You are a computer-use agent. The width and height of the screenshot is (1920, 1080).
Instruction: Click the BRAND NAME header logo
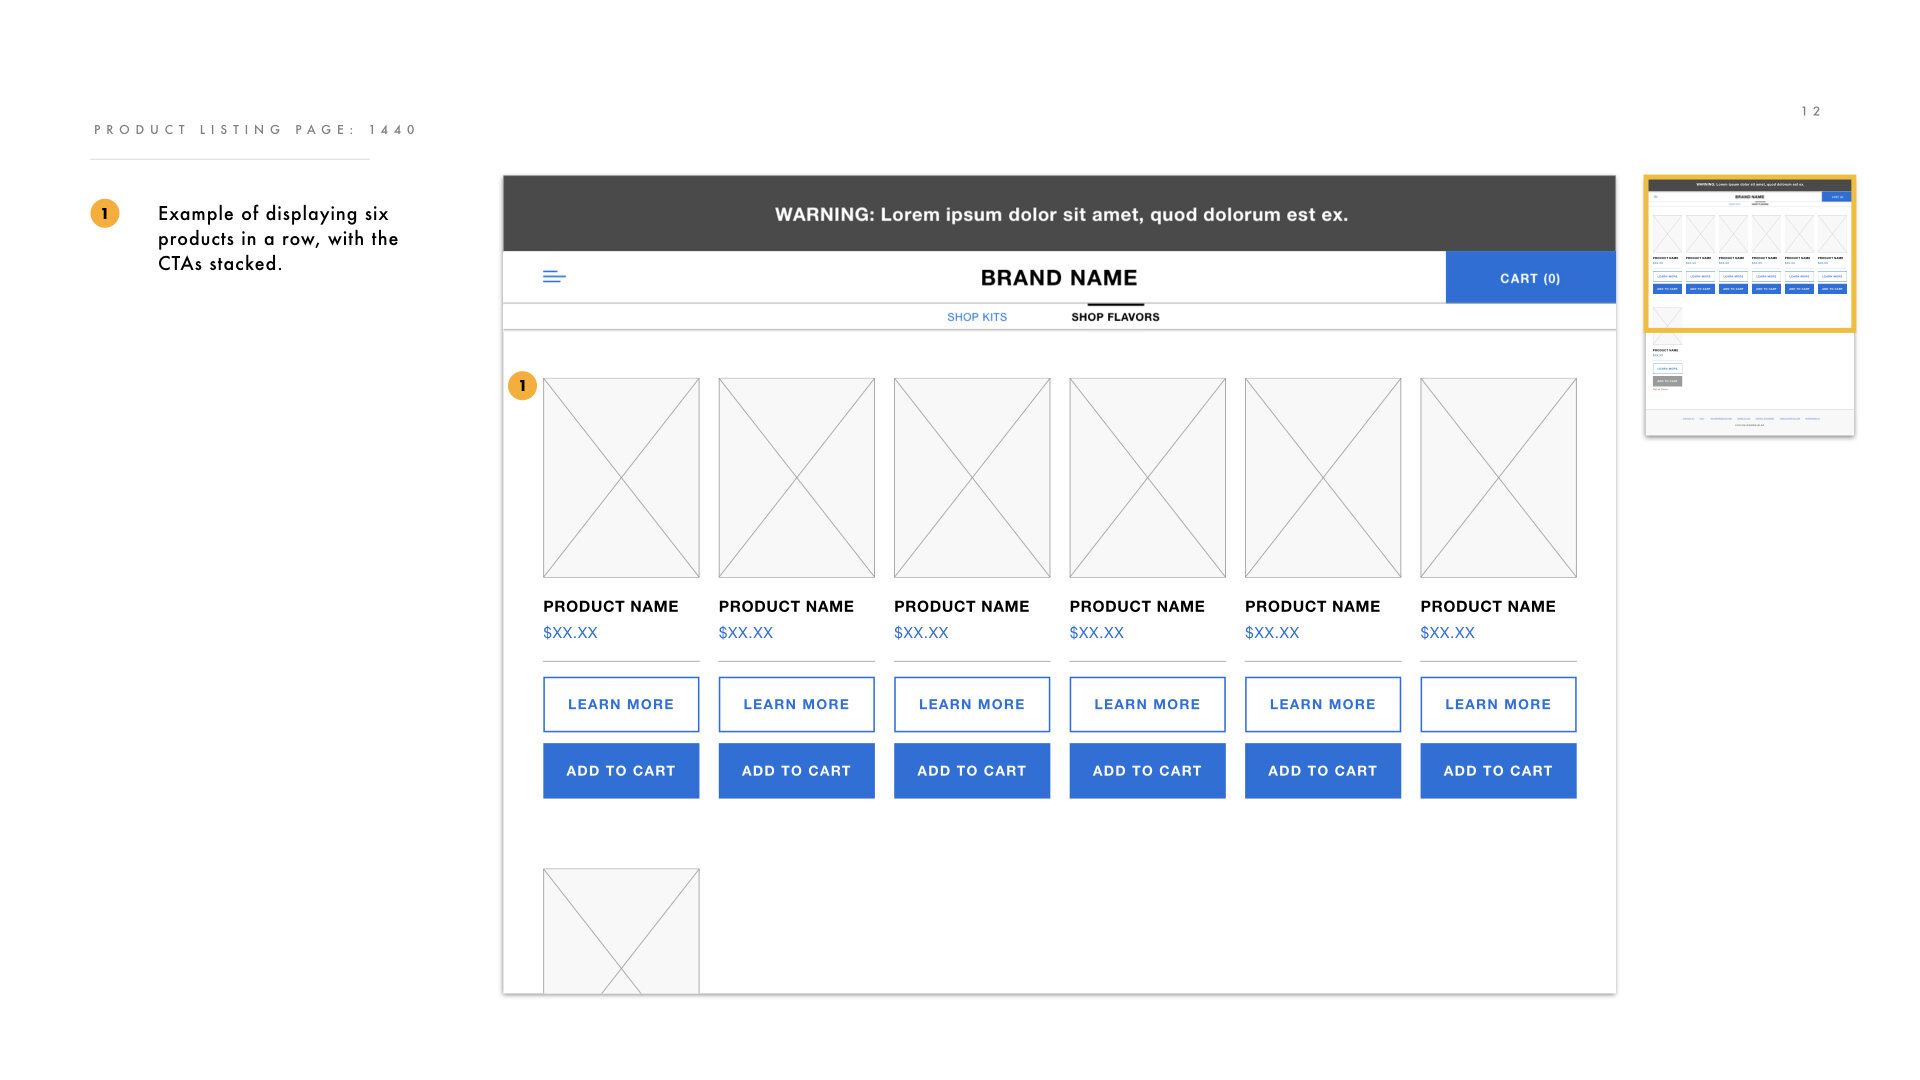coord(1059,278)
